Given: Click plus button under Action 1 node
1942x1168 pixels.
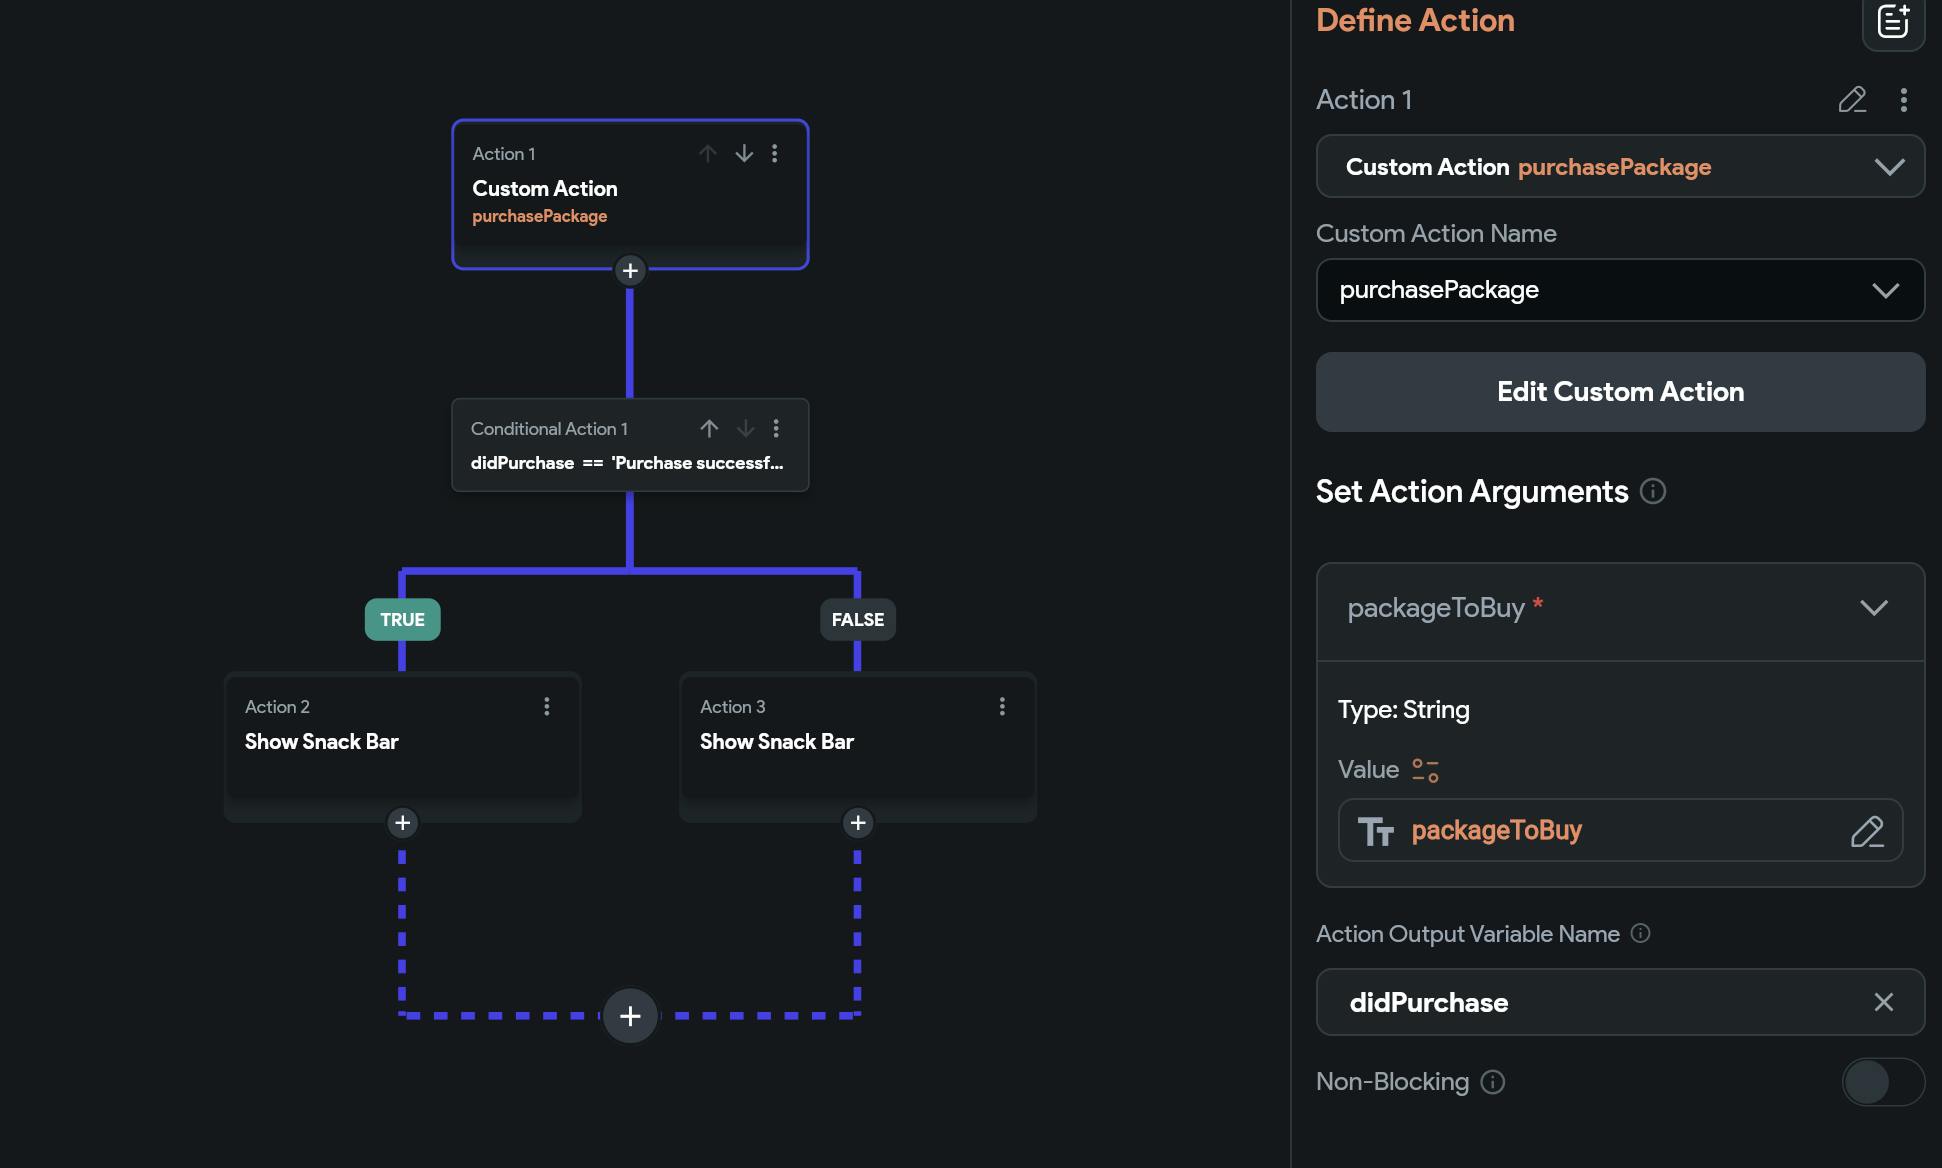Looking at the screenshot, I should pos(630,270).
